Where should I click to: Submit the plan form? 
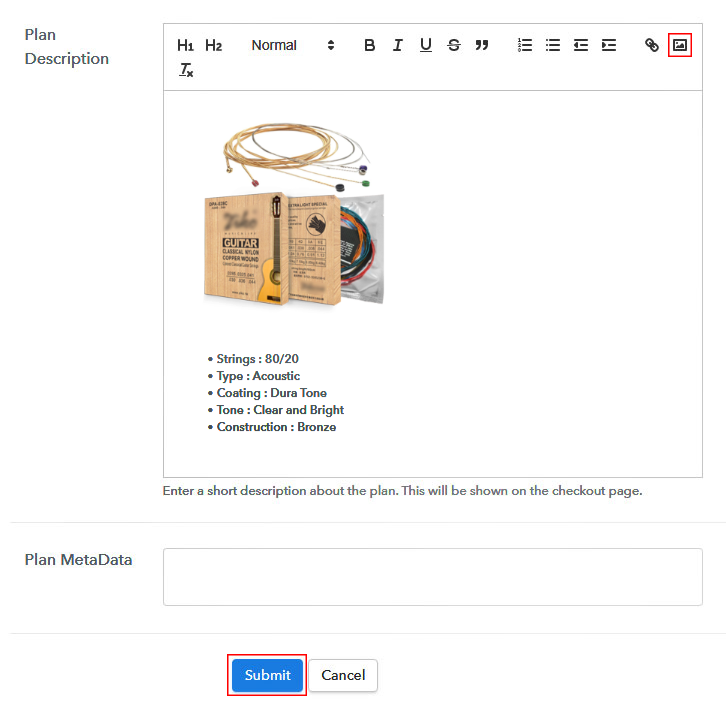267,675
